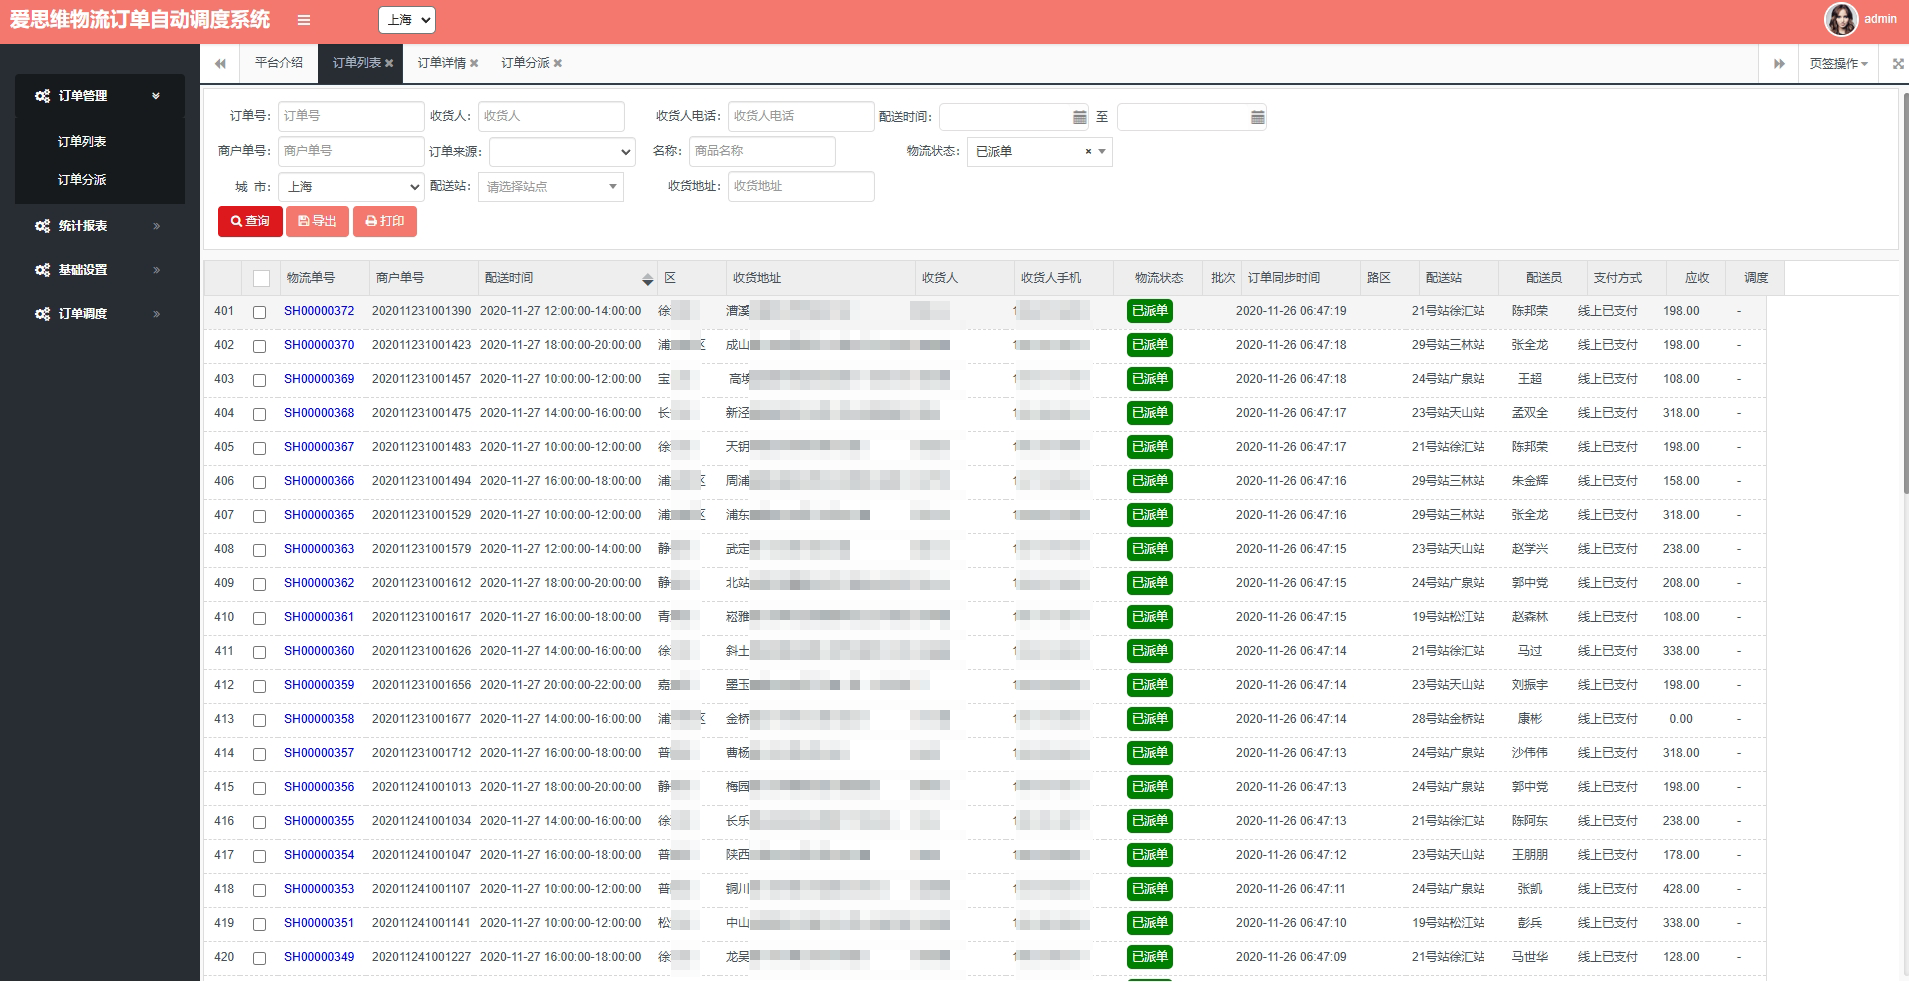Close the 订单分派 tab with its x
Screen dimensions: 1909x986
[558, 63]
